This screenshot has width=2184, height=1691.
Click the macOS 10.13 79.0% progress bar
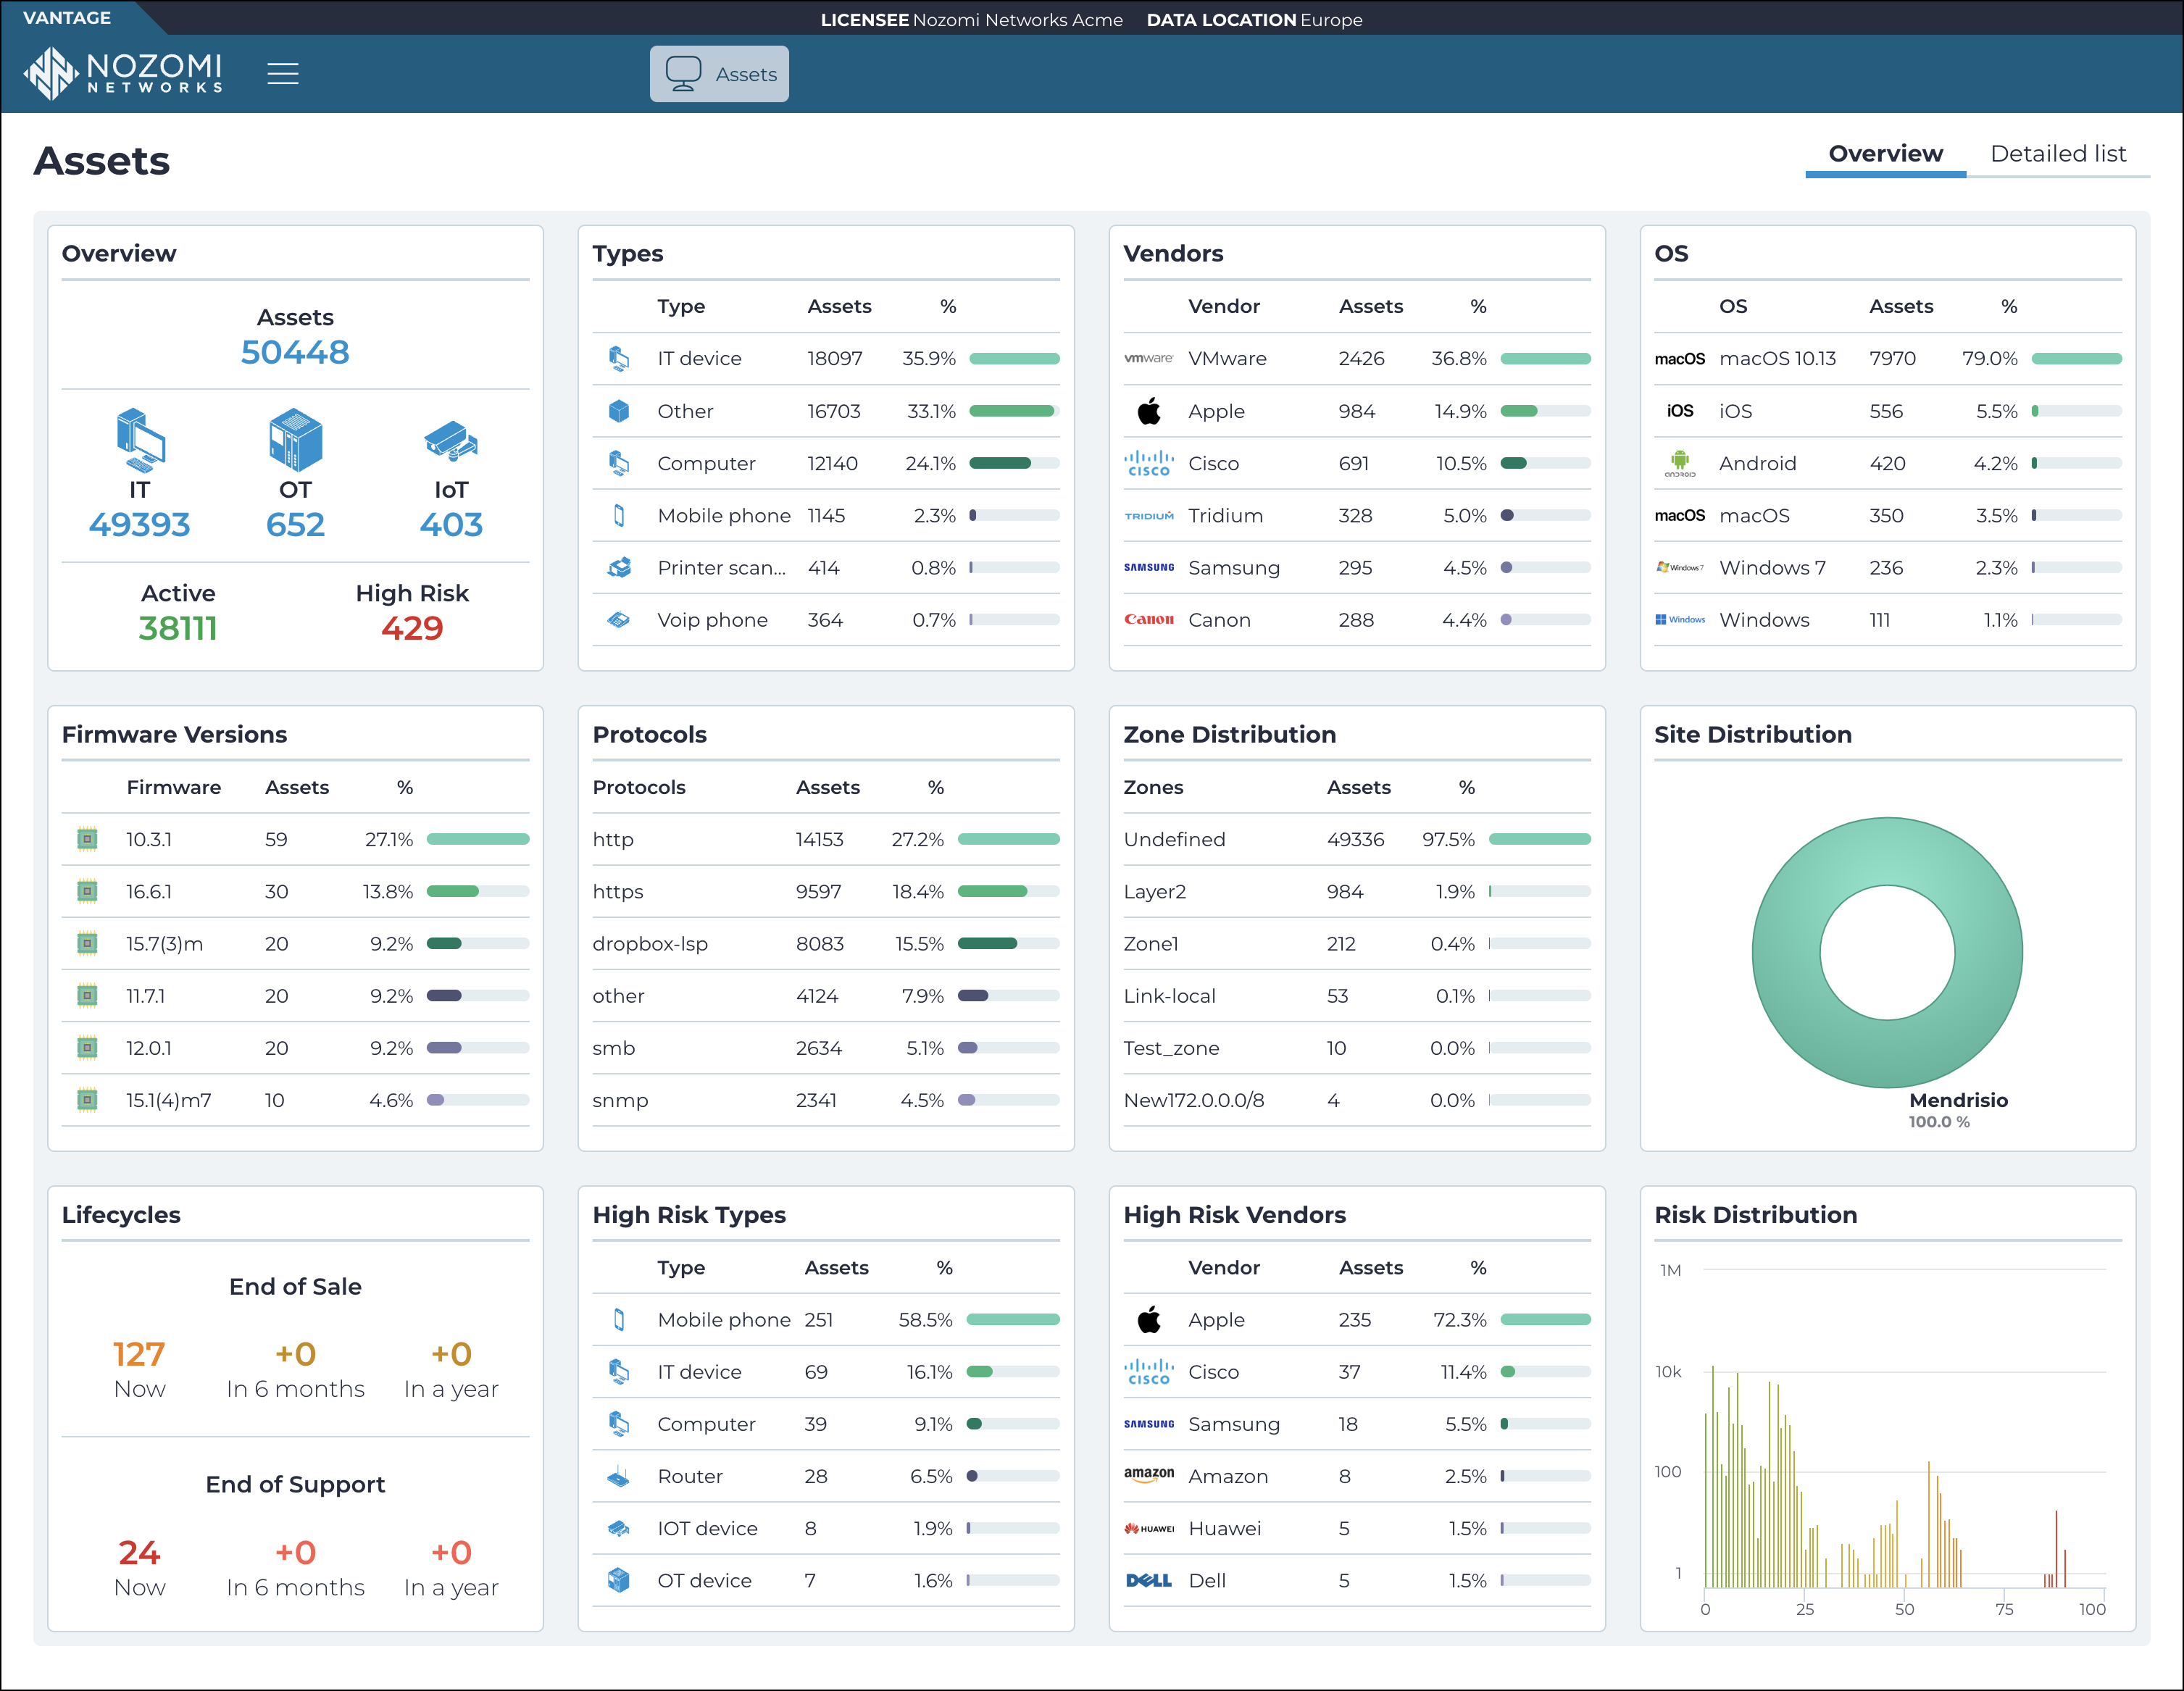point(2076,359)
